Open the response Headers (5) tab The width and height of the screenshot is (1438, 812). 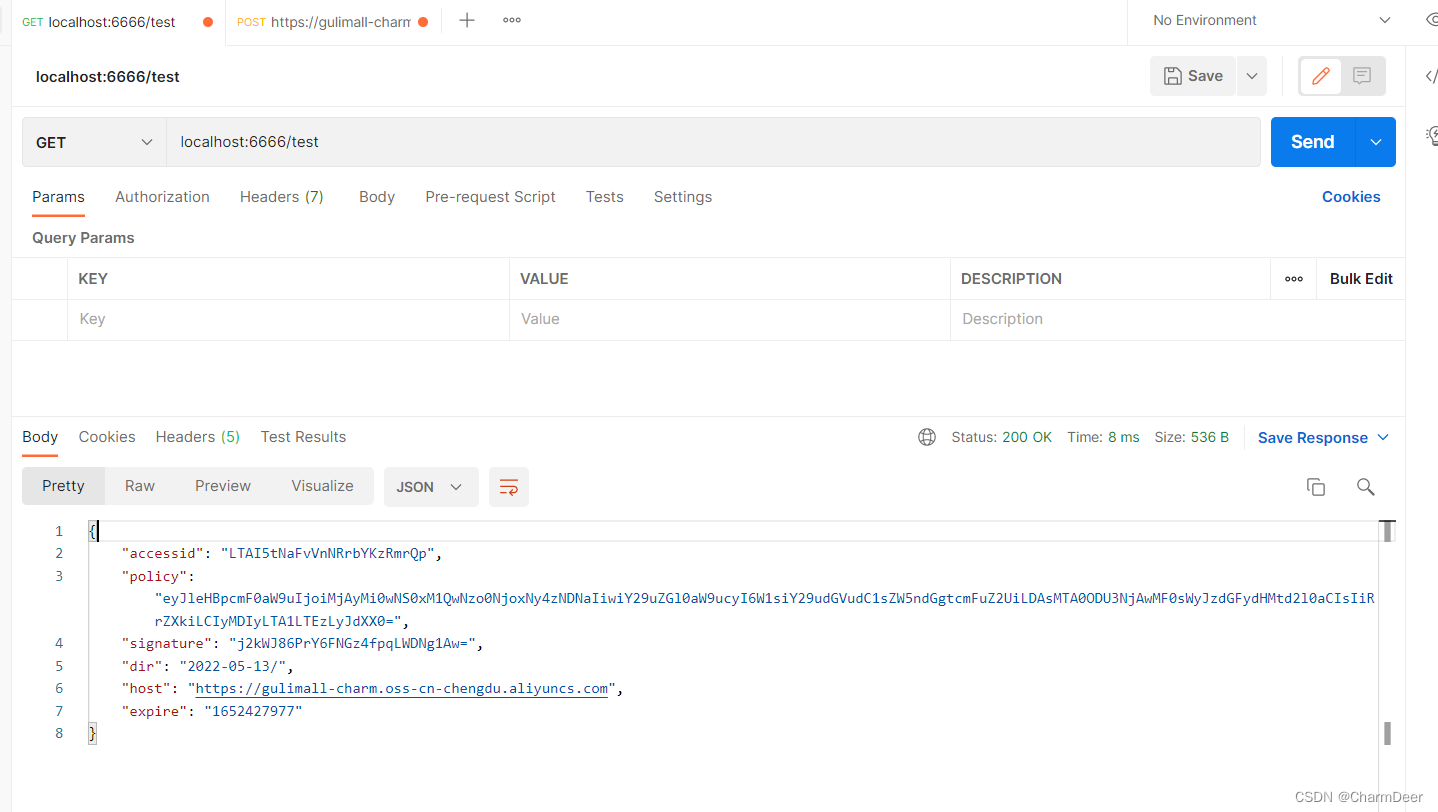(198, 437)
